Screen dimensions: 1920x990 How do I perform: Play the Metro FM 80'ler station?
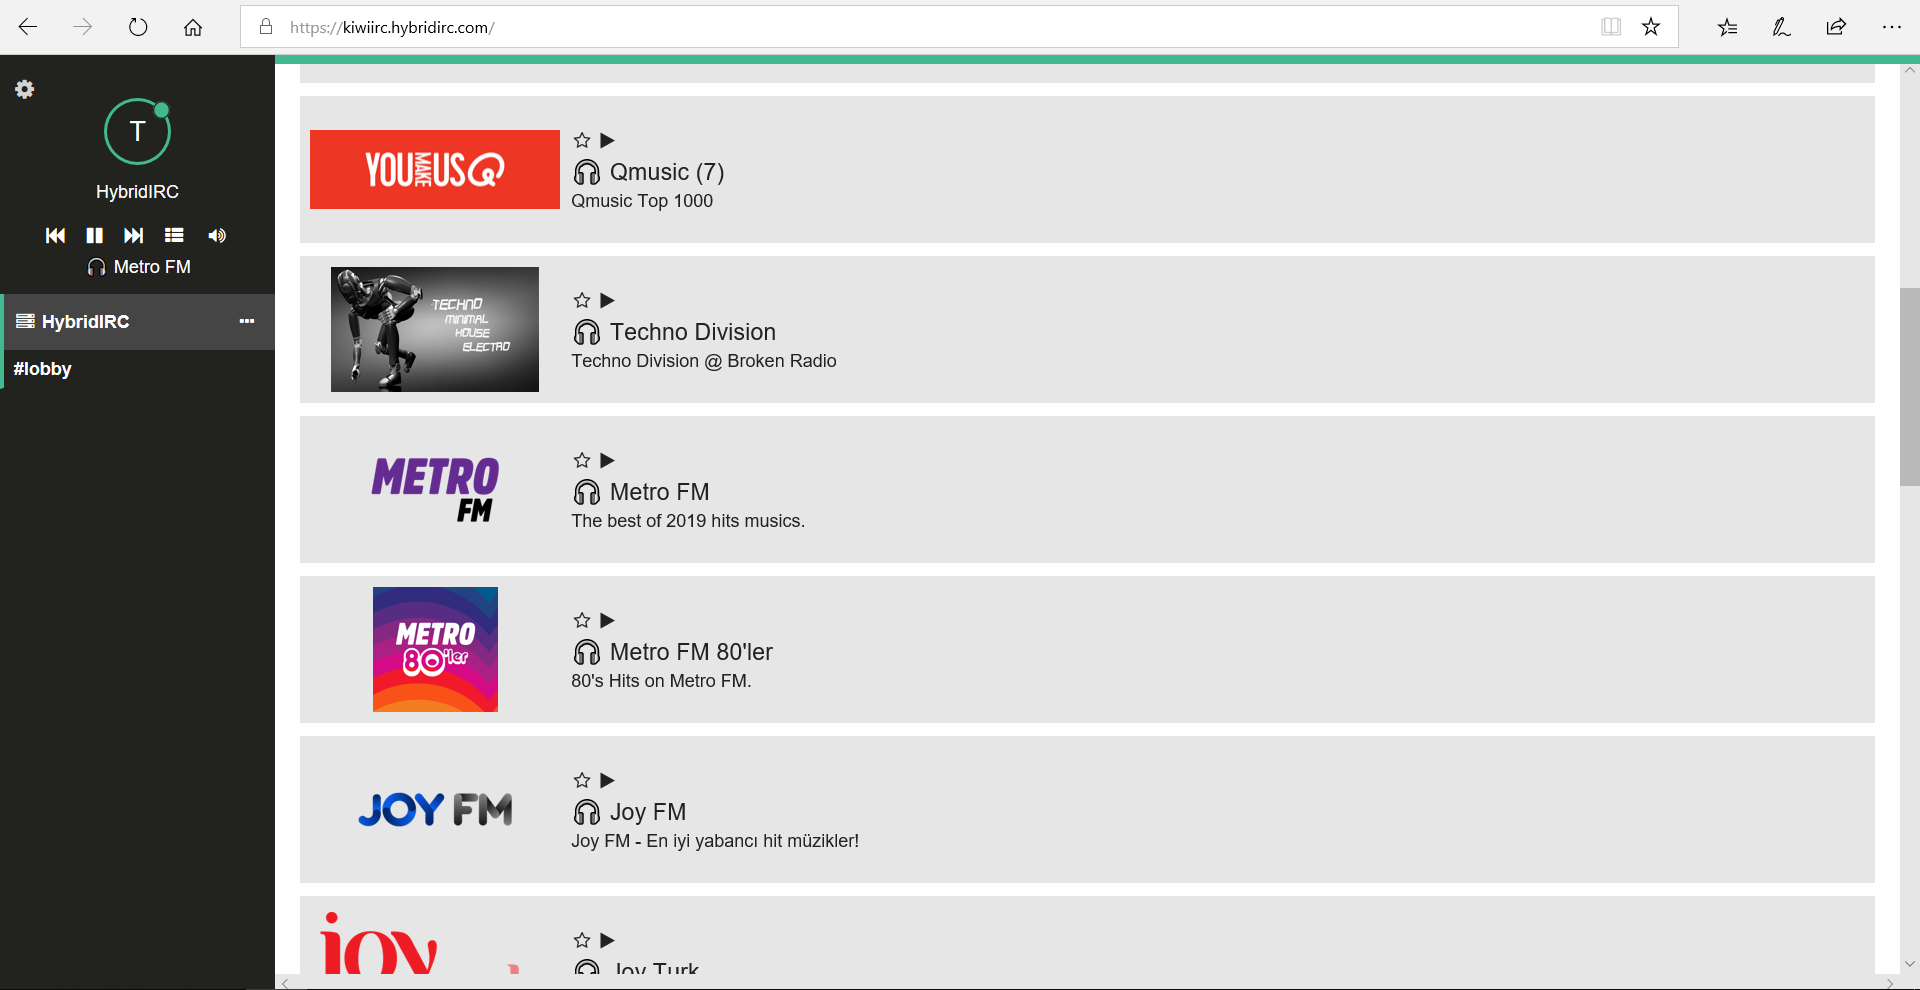tap(607, 620)
